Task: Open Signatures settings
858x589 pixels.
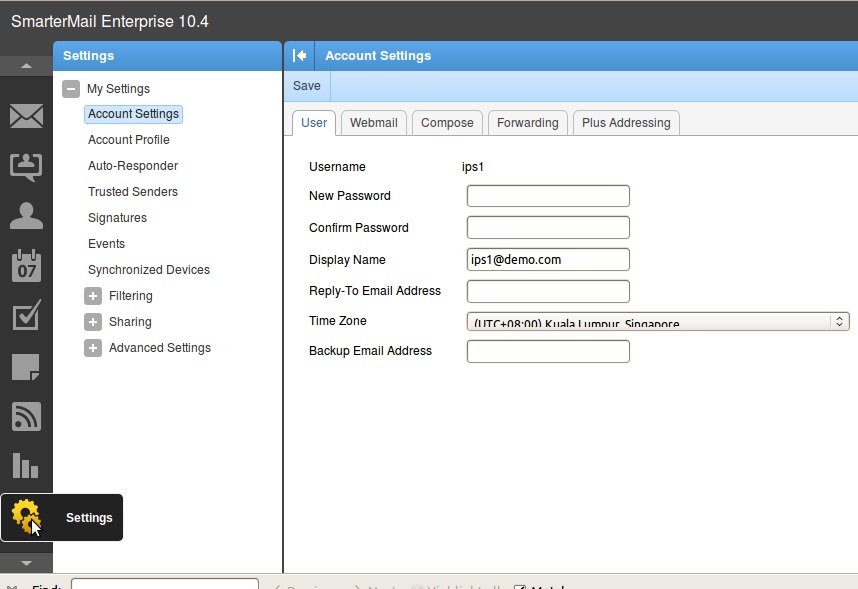Action: click(x=118, y=218)
